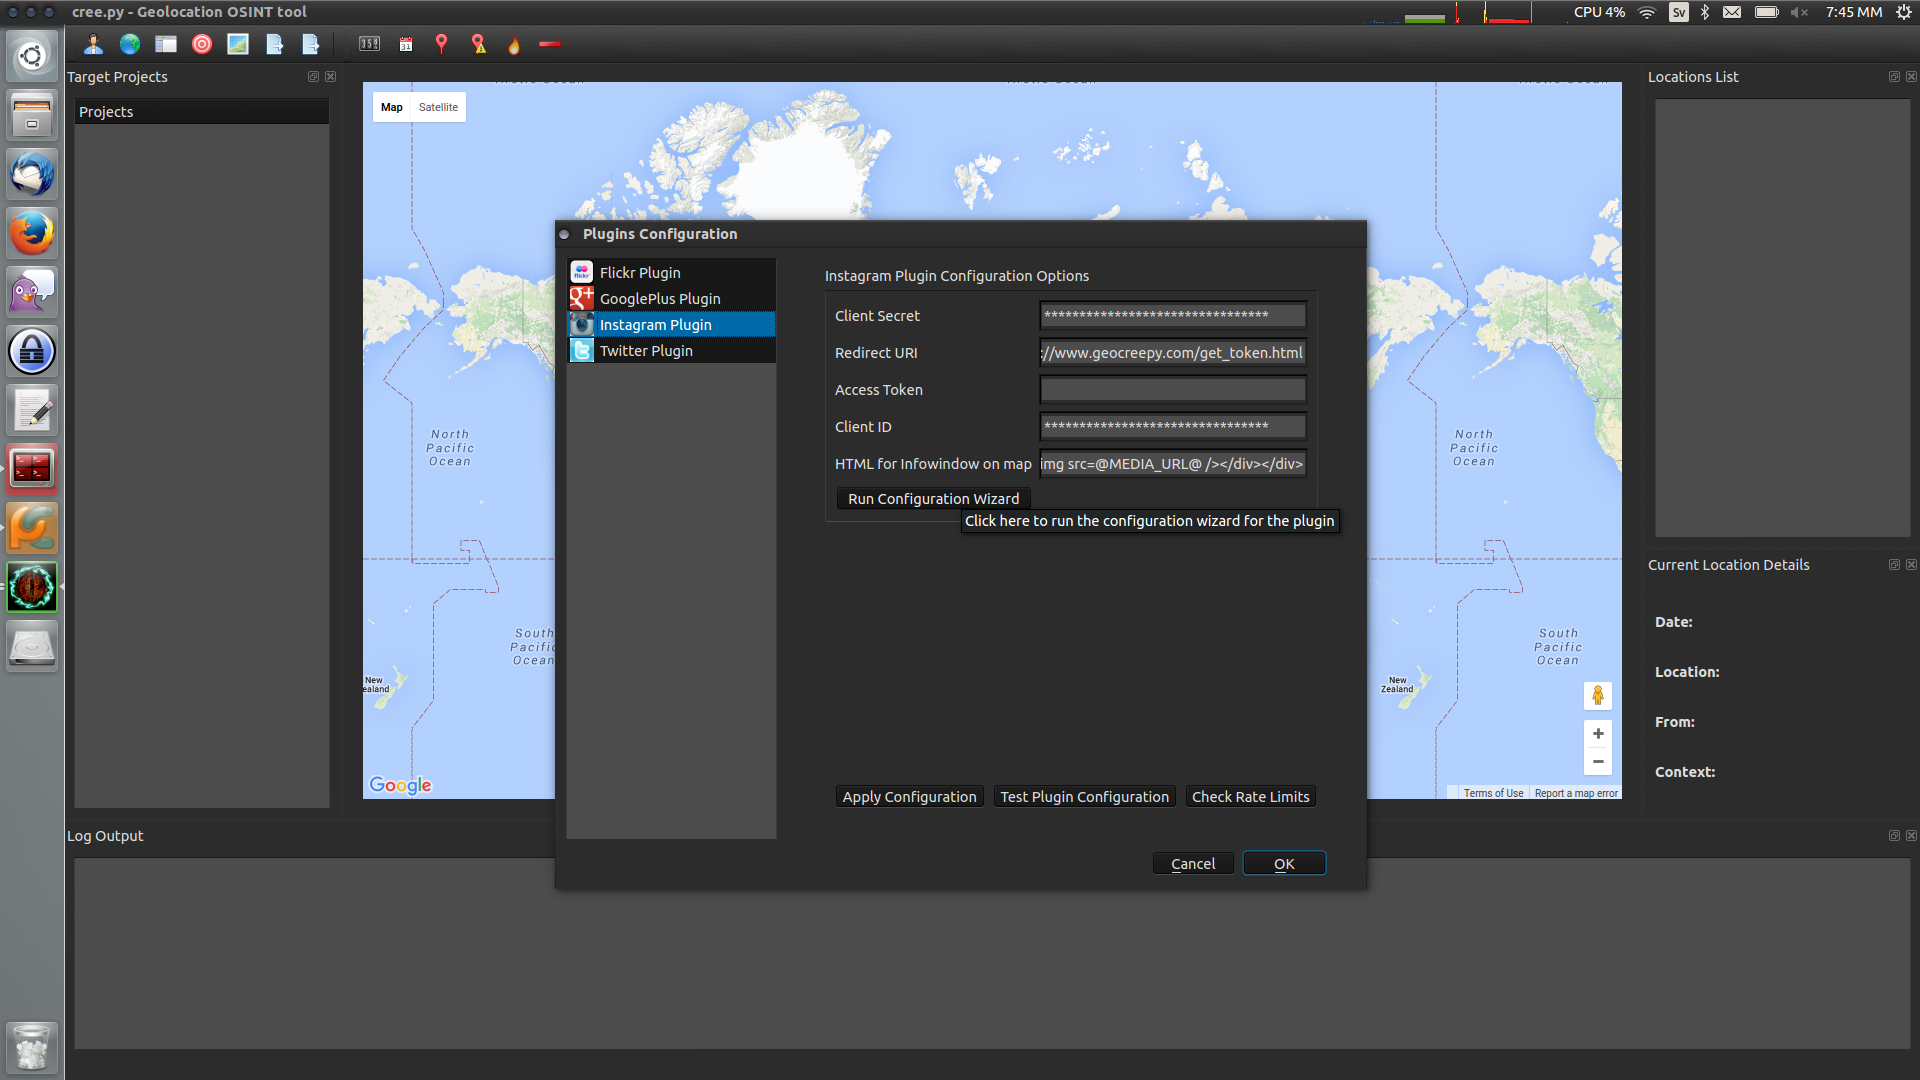Float the Target Projects panel
The width and height of the screenshot is (1920, 1080).
pyautogui.click(x=313, y=76)
